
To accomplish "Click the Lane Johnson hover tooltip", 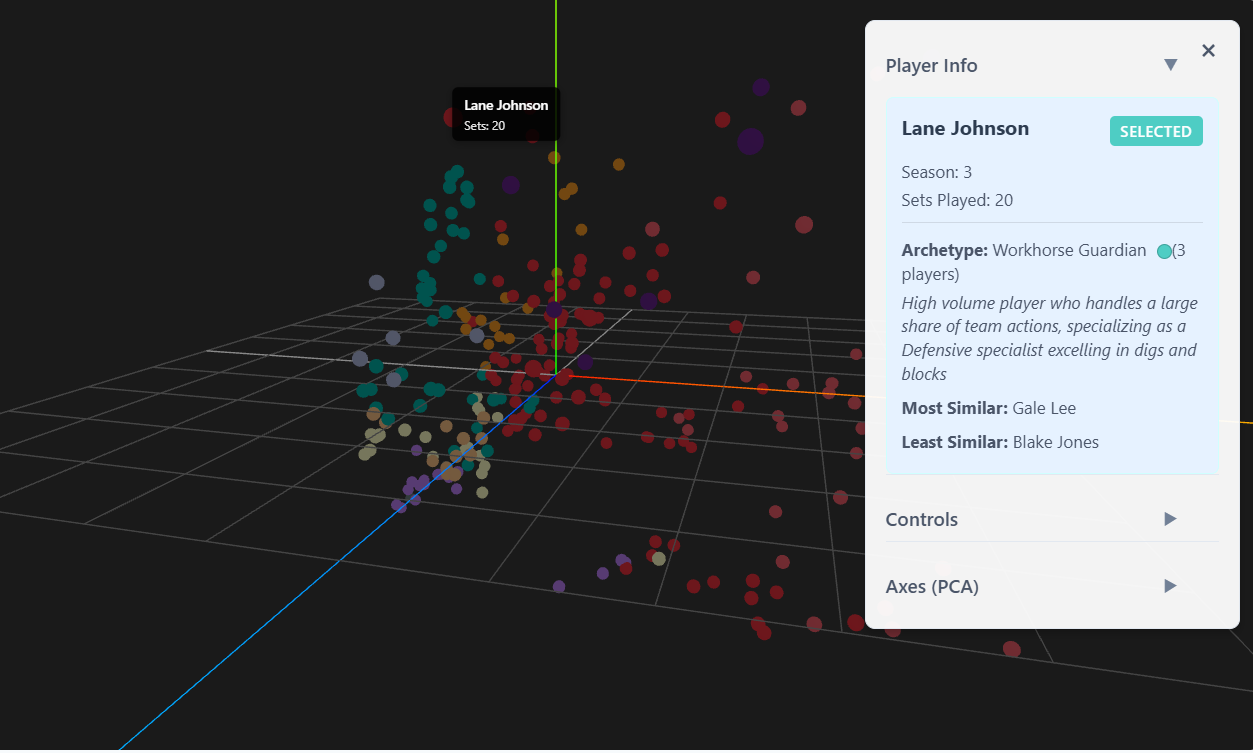I will pyautogui.click(x=505, y=113).
